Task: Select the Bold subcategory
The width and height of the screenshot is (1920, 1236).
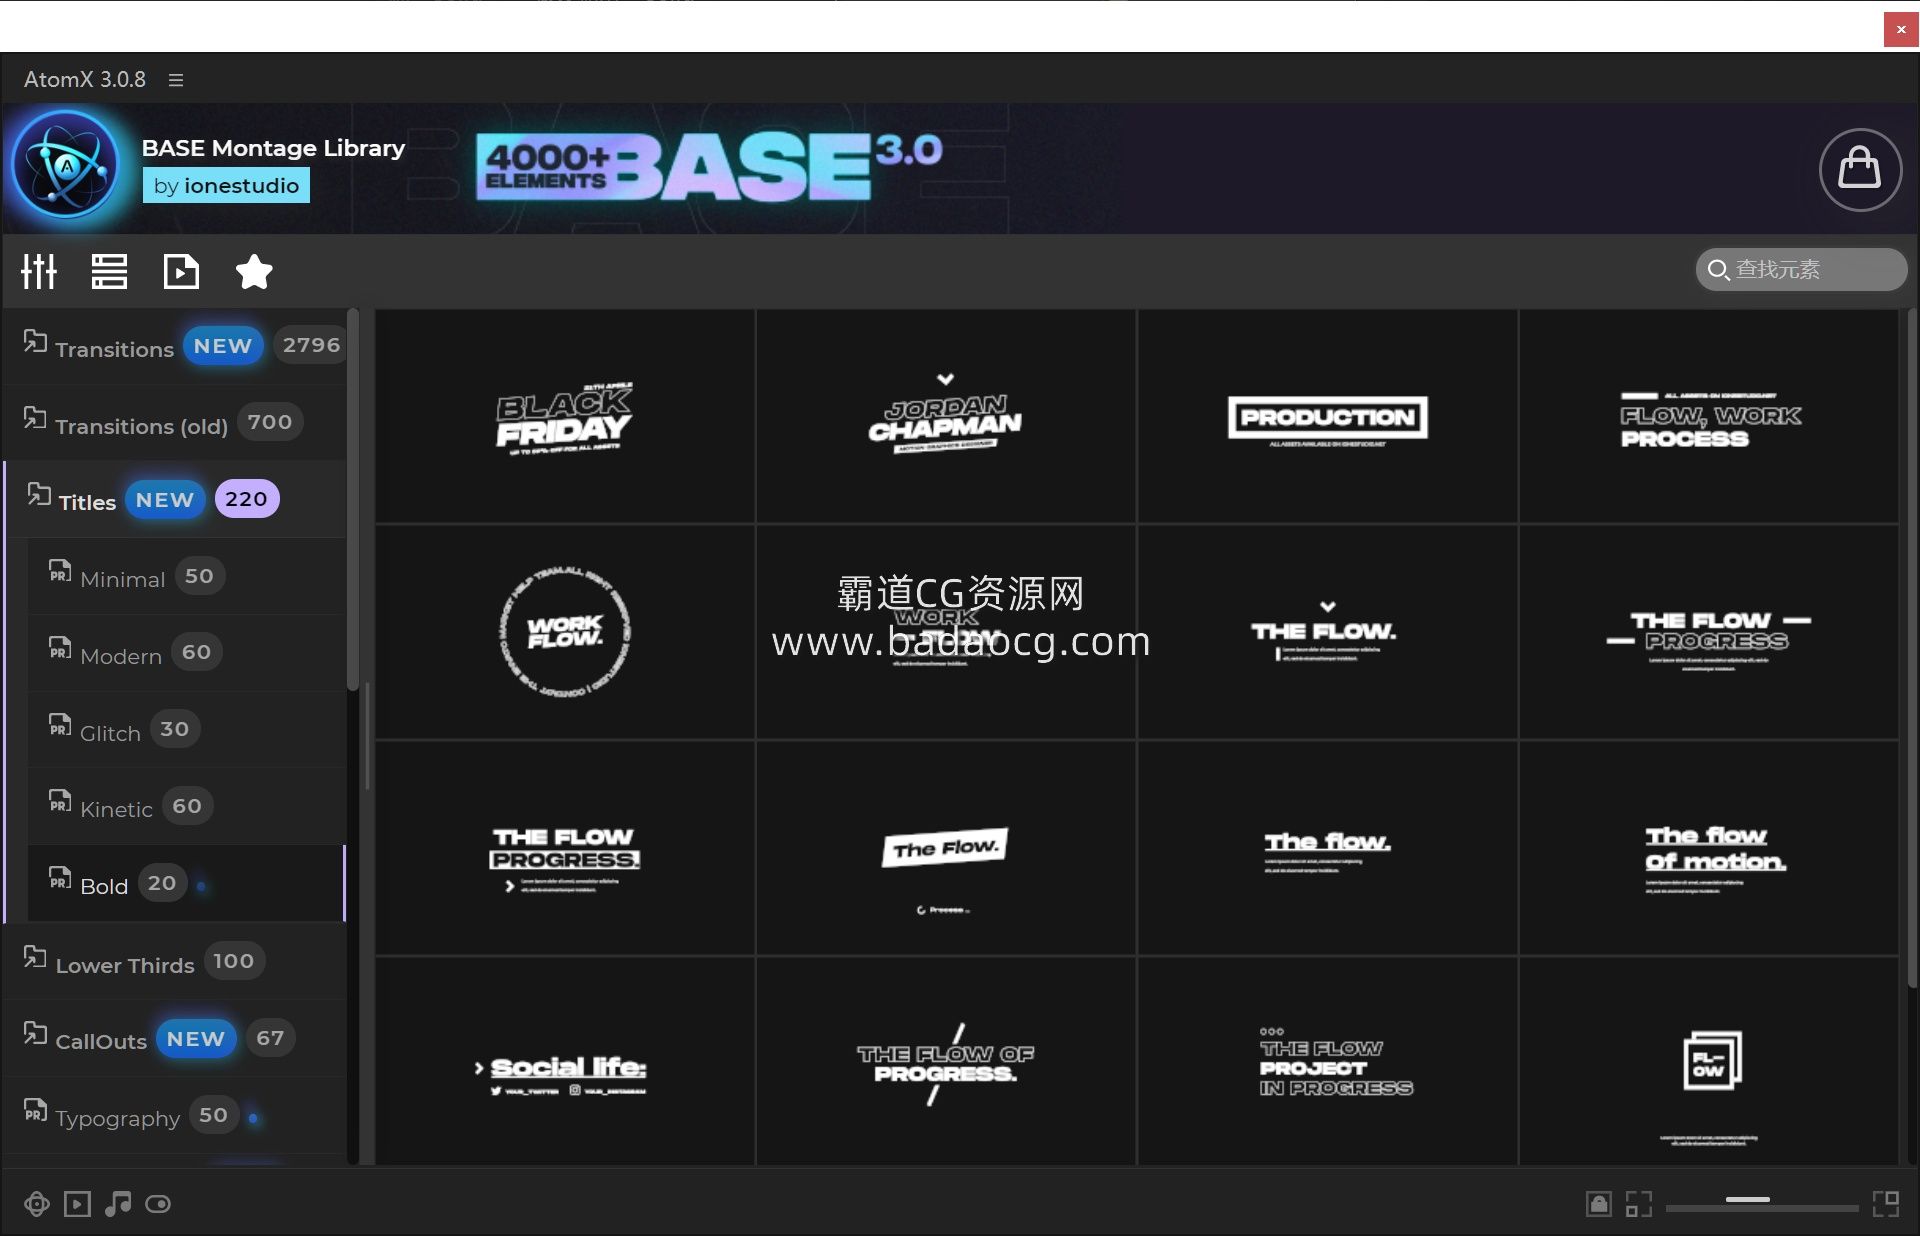Action: (x=186, y=884)
